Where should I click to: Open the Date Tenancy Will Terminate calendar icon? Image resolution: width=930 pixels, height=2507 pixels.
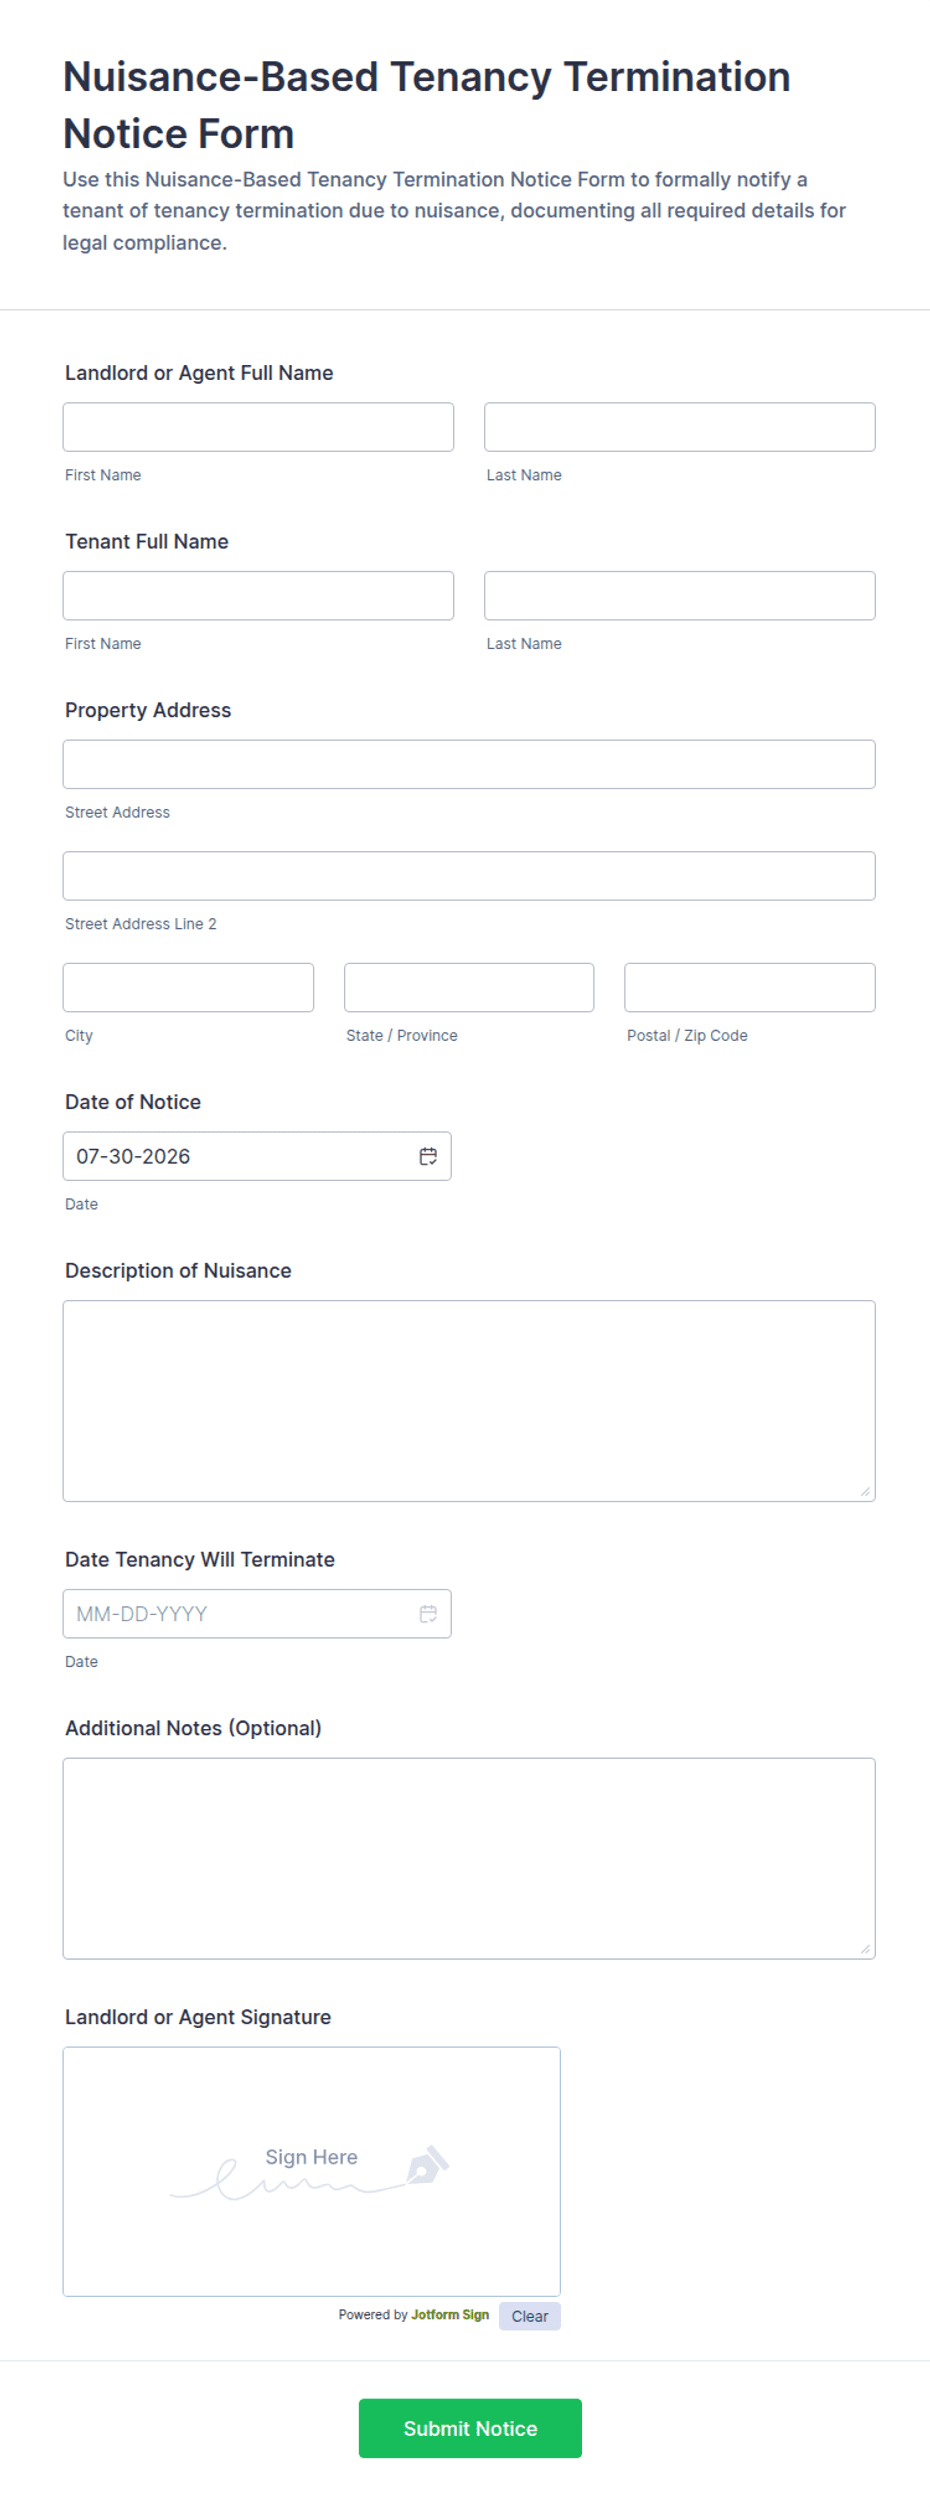428,1613
